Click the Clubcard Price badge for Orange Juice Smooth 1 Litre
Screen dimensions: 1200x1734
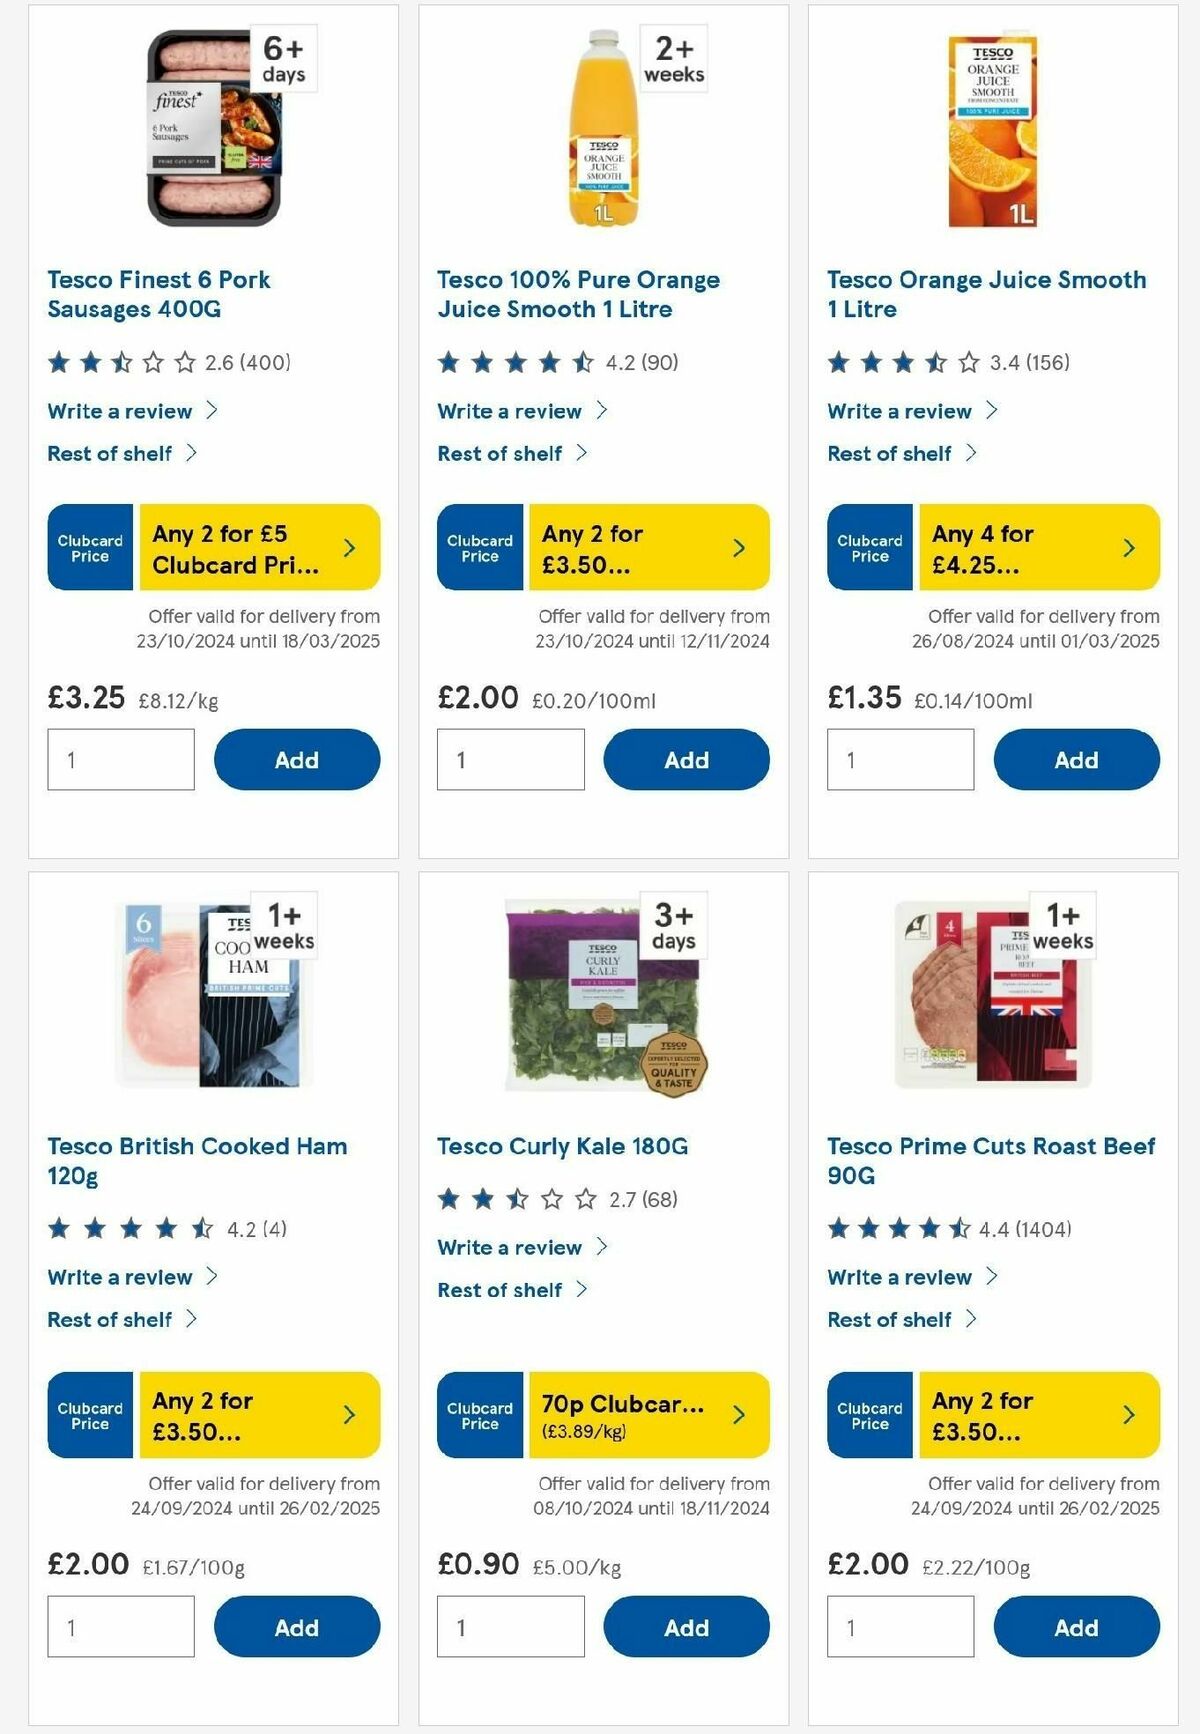click(x=869, y=547)
